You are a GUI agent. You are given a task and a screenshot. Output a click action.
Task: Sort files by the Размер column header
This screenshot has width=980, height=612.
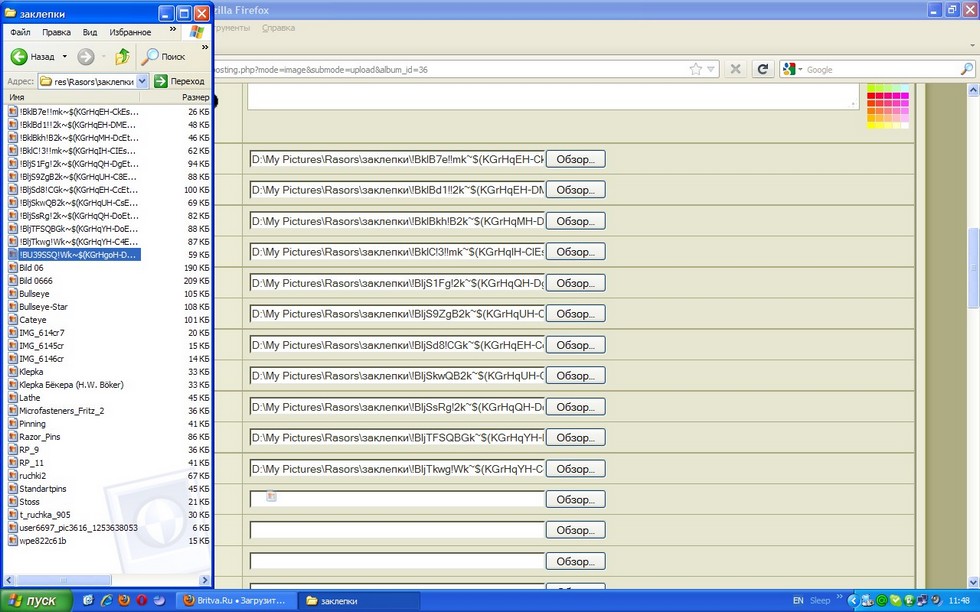(195, 97)
